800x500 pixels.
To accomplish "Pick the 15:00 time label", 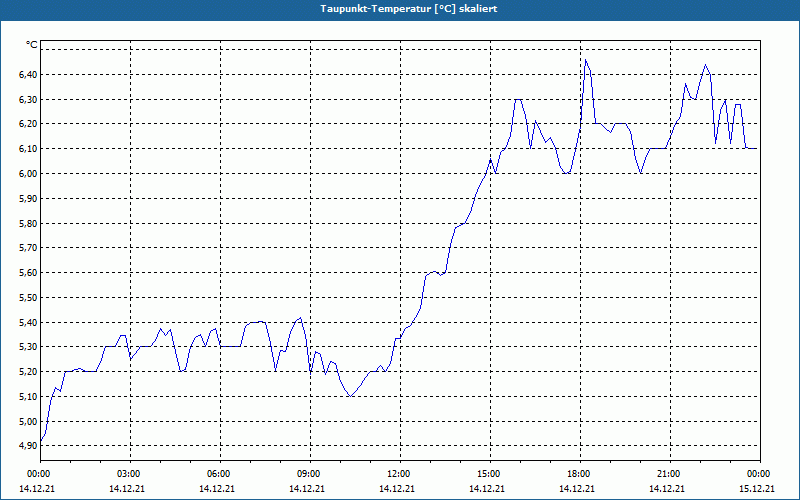I will (490, 474).
